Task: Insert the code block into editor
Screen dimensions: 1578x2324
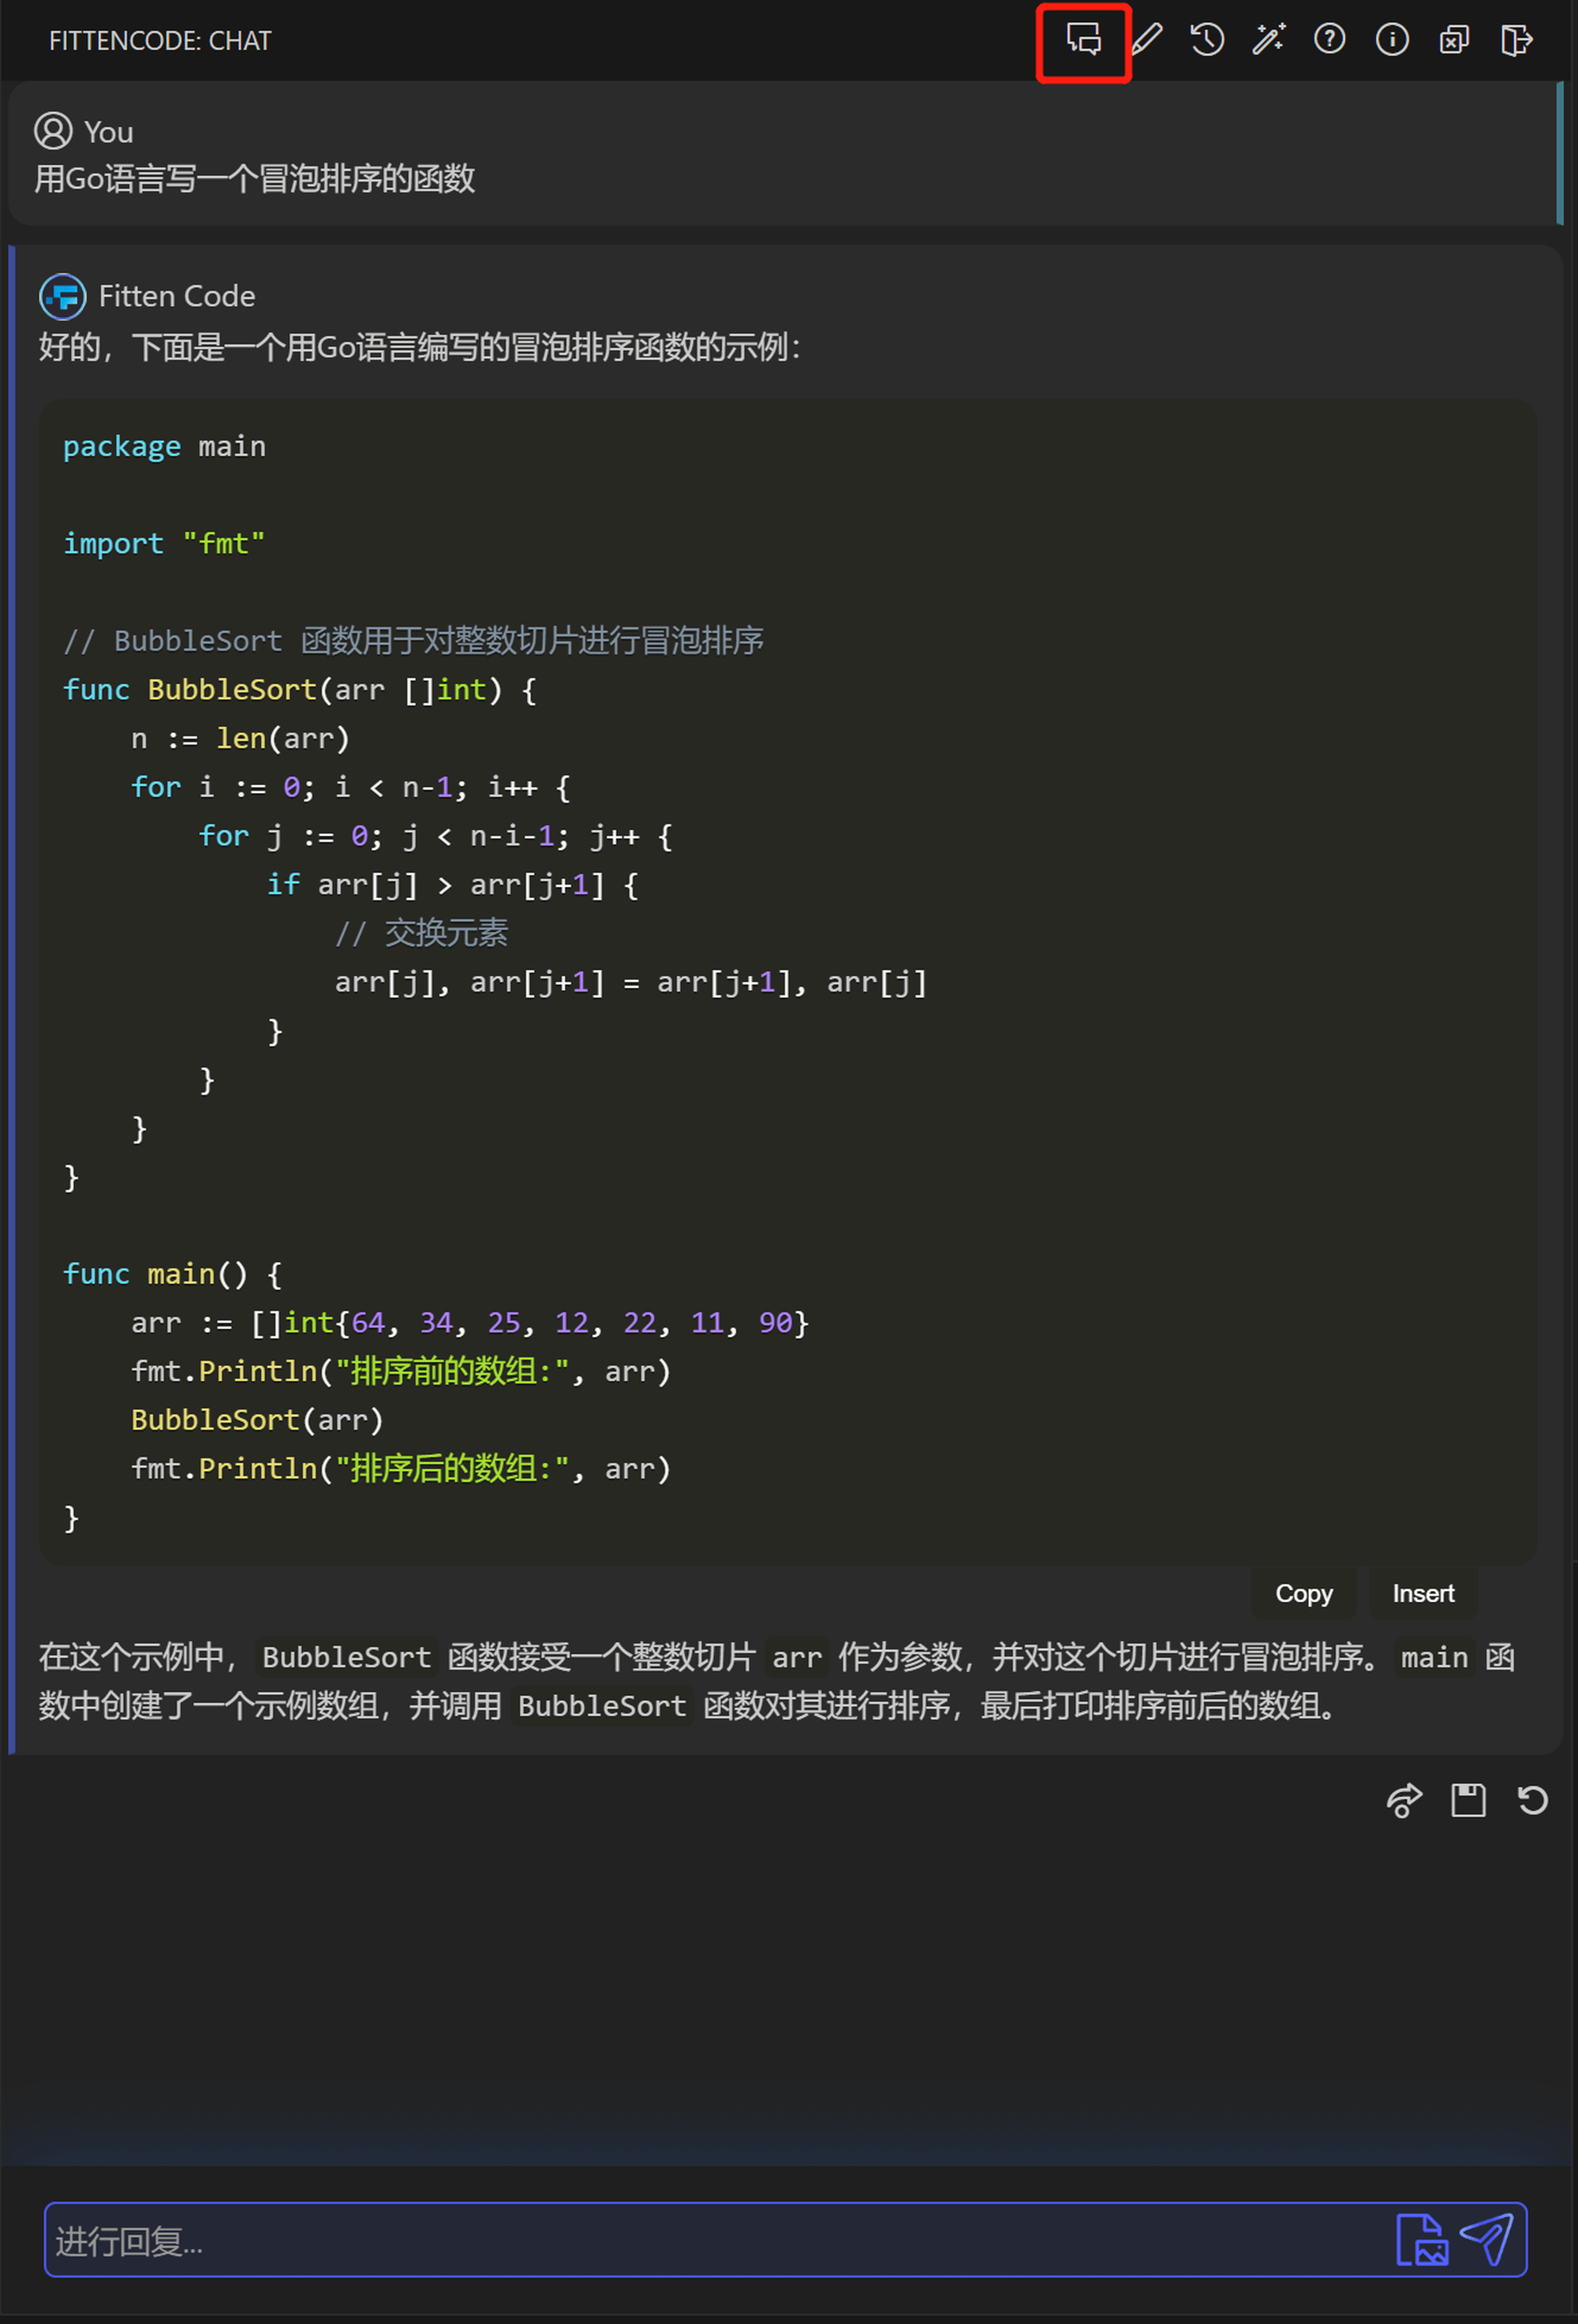Action: (1423, 1593)
